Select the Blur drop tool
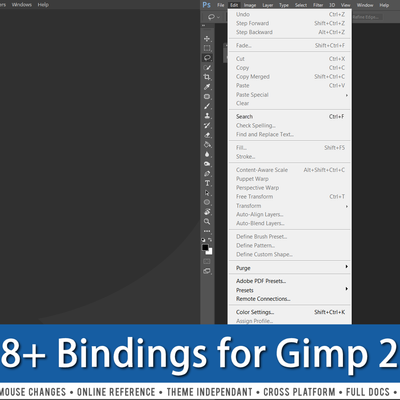400x400 pixels. (x=207, y=154)
